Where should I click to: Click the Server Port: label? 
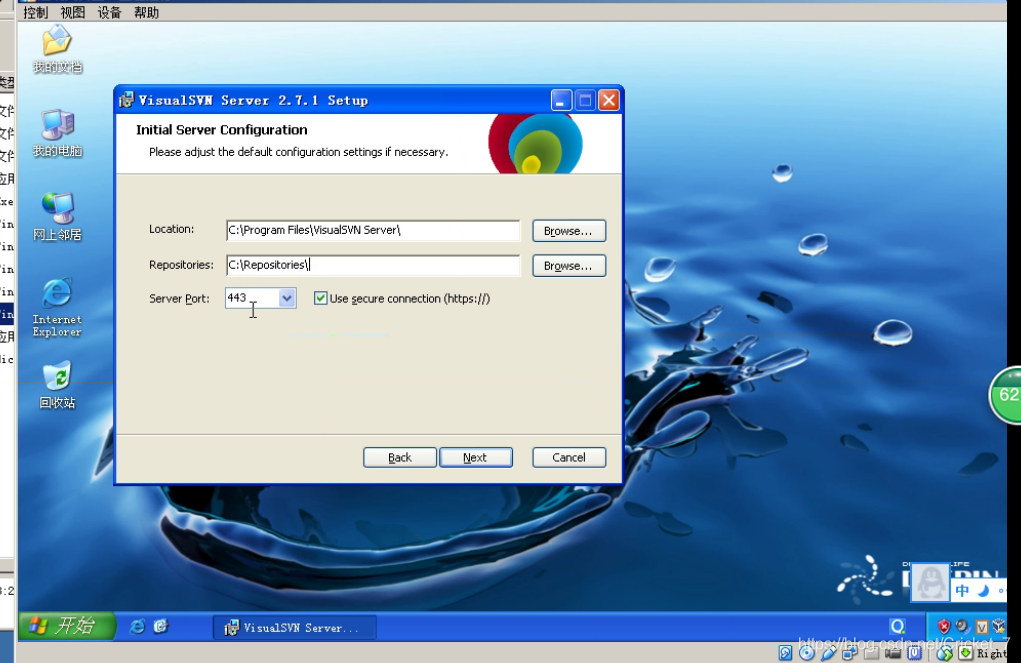(x=179, y=299)
